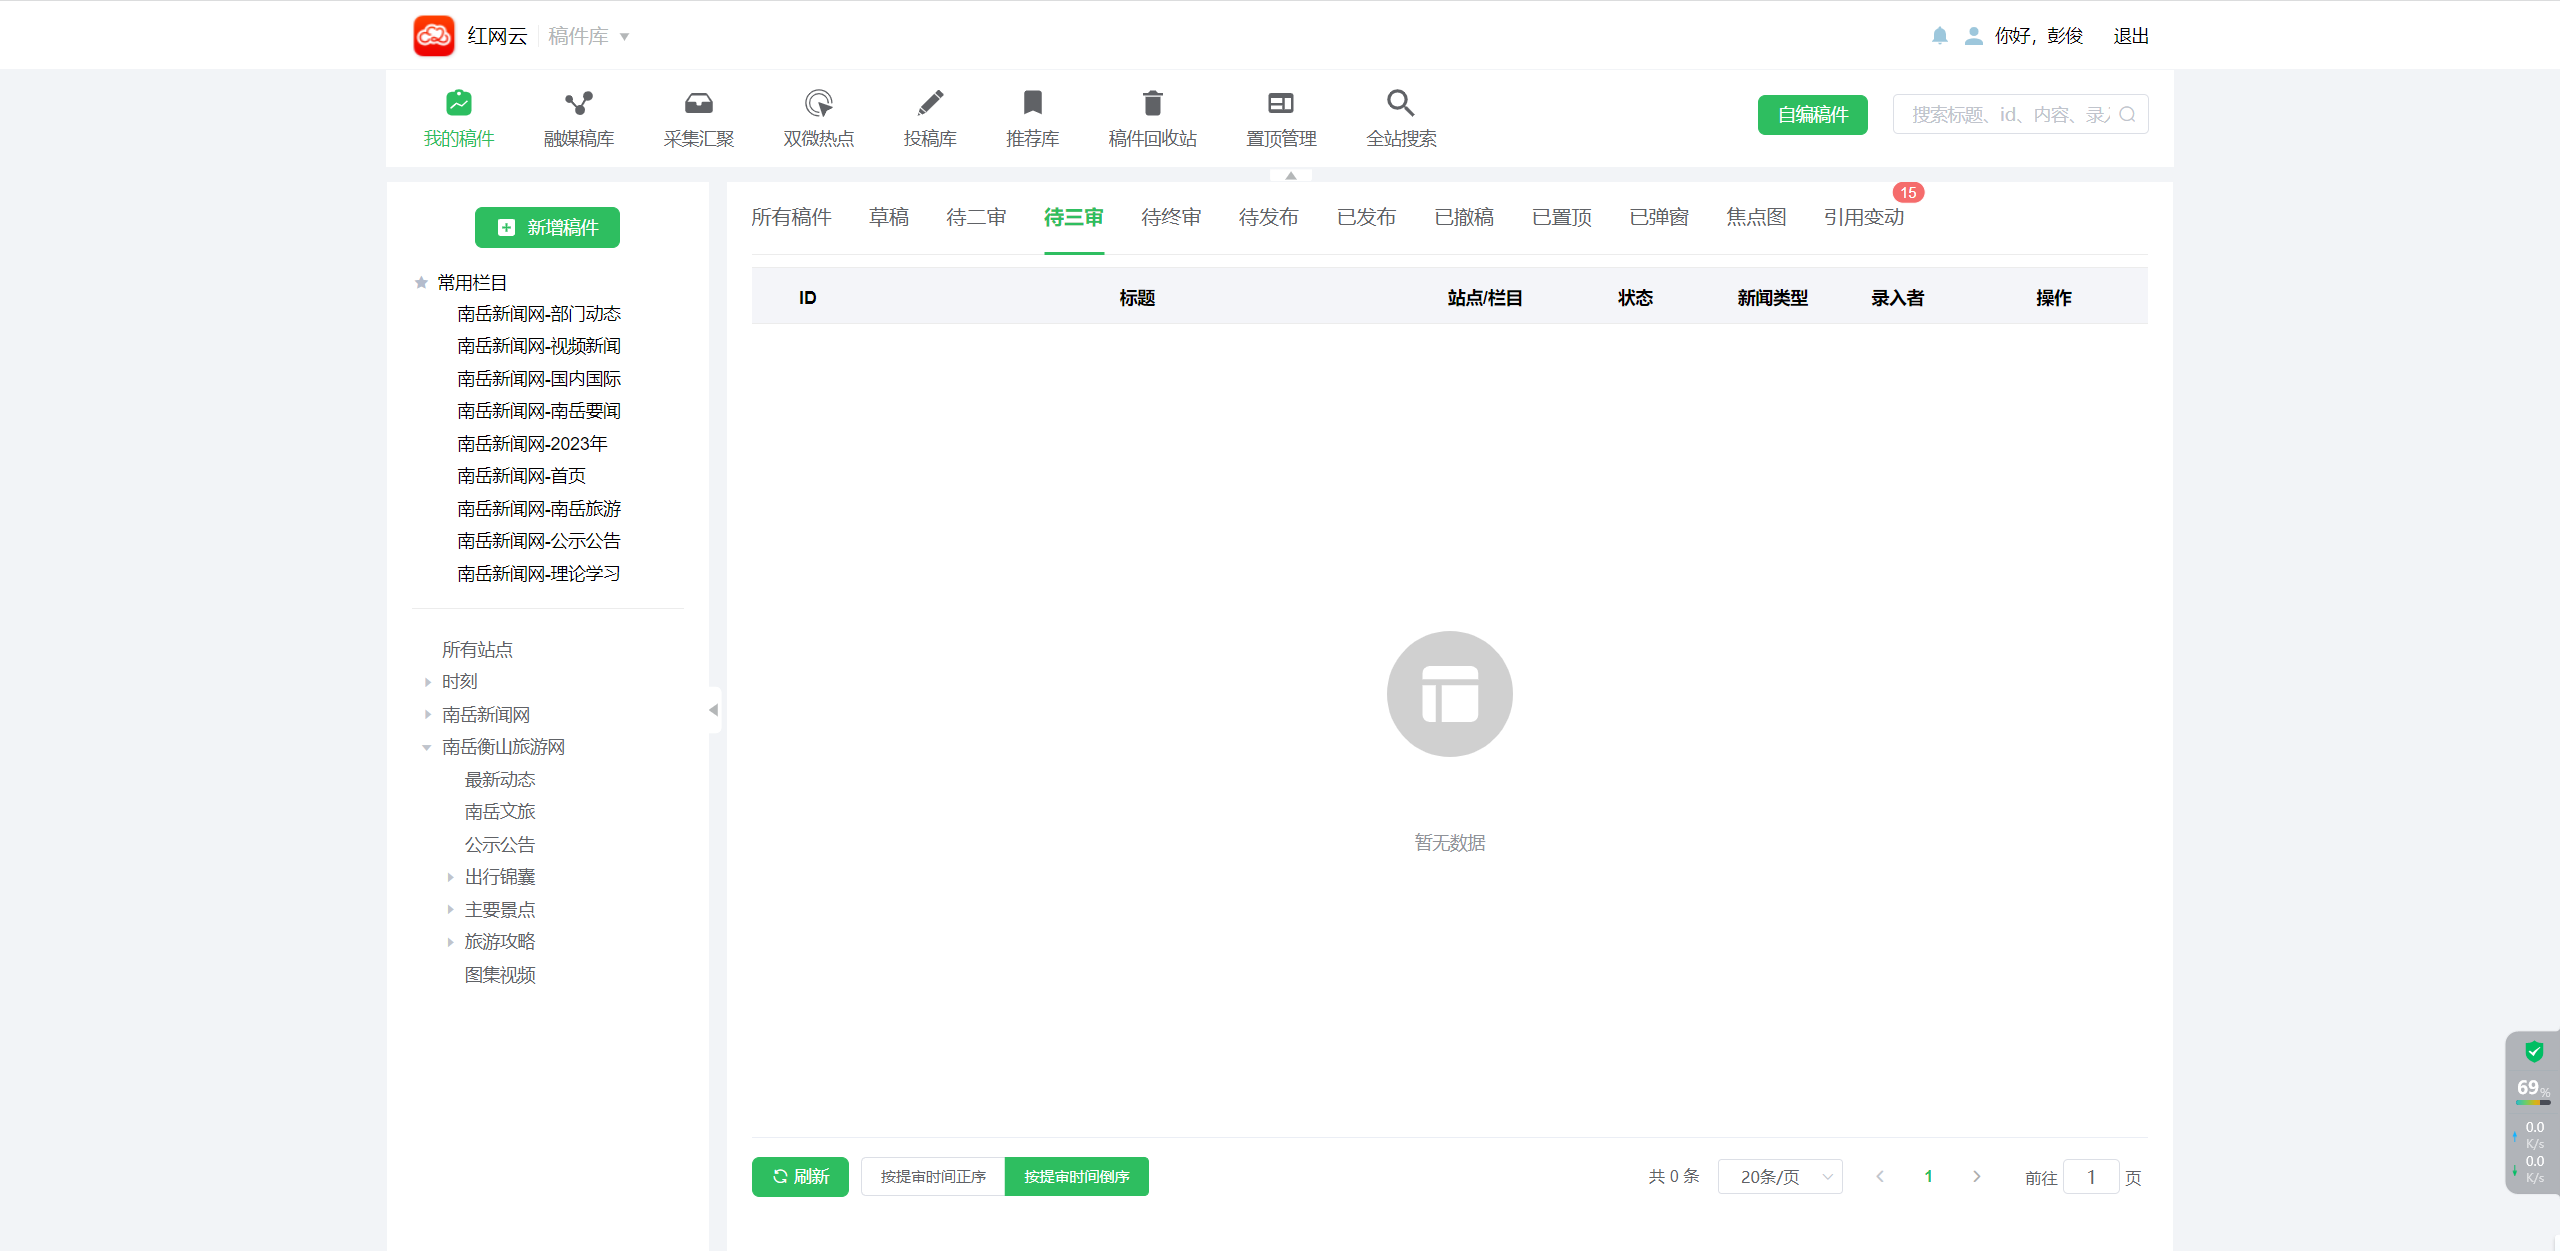Click the 新增稿件 button
This screenshot has width=2560, height=1251.
[547, 227]
